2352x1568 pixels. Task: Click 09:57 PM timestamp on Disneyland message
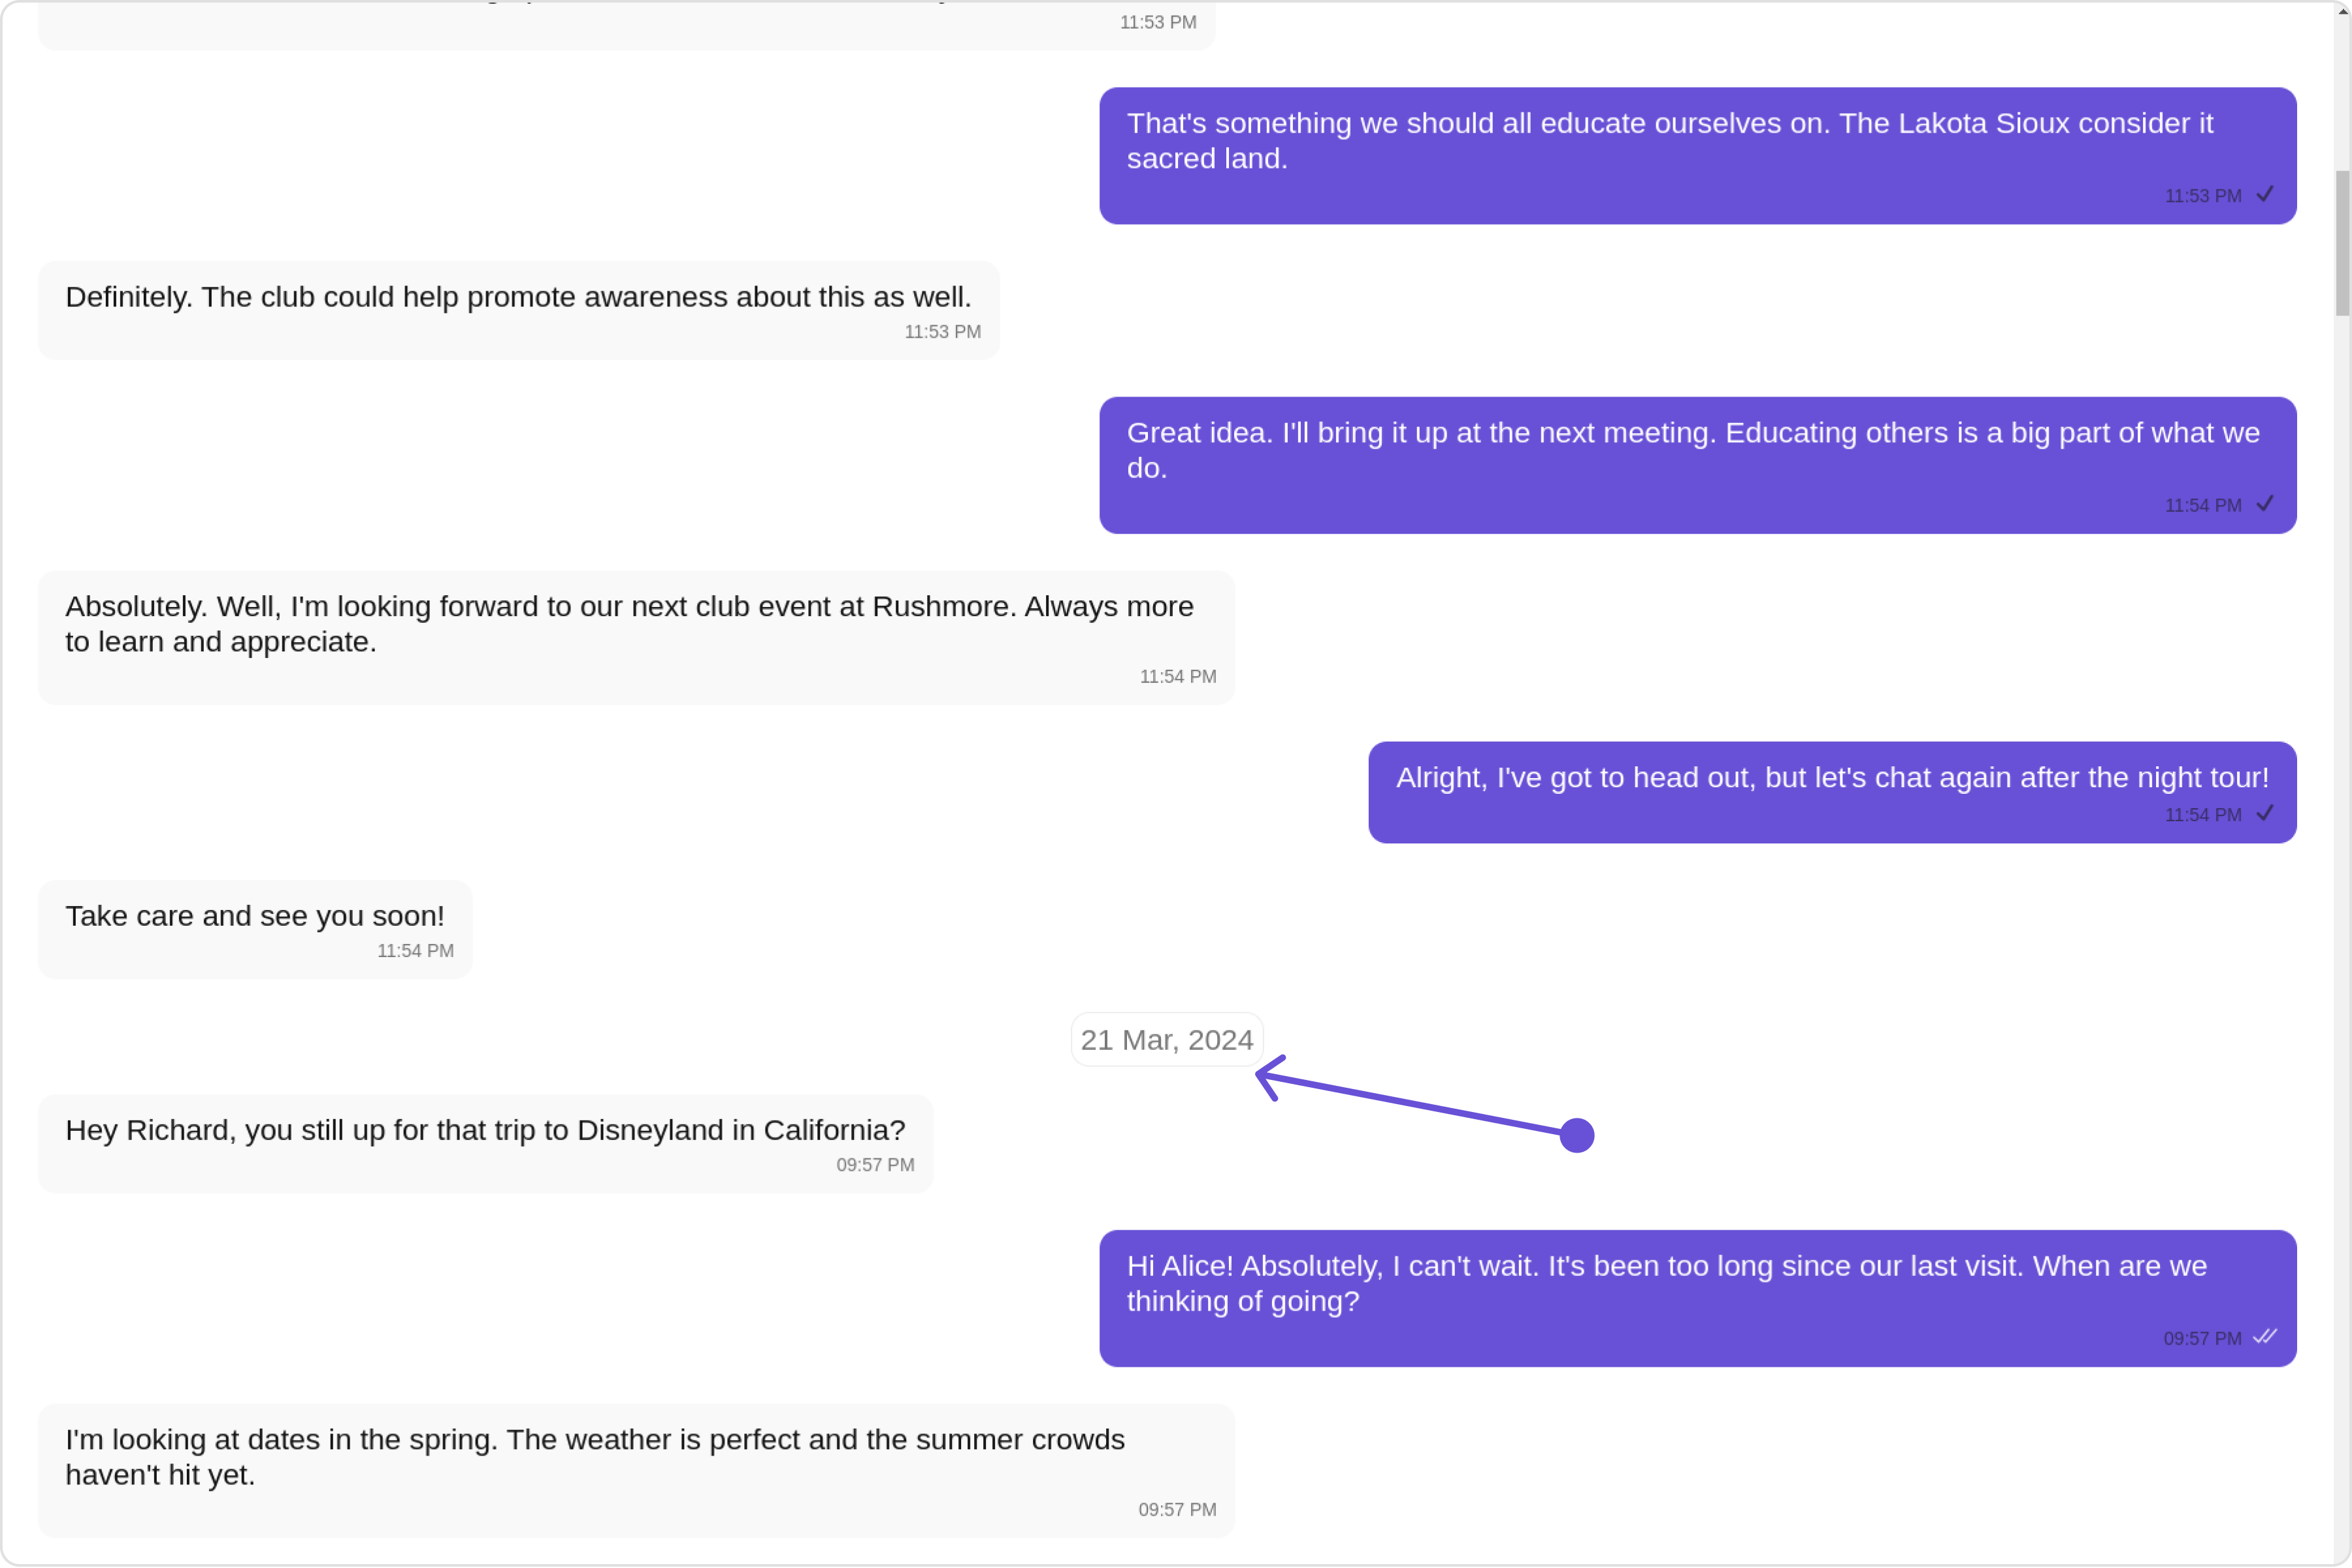pyautogui.click(x=875, y=1165)
